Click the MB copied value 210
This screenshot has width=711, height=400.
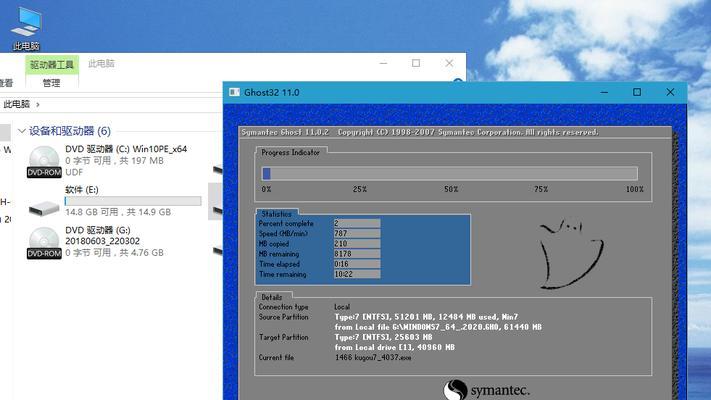click(357, 244)
